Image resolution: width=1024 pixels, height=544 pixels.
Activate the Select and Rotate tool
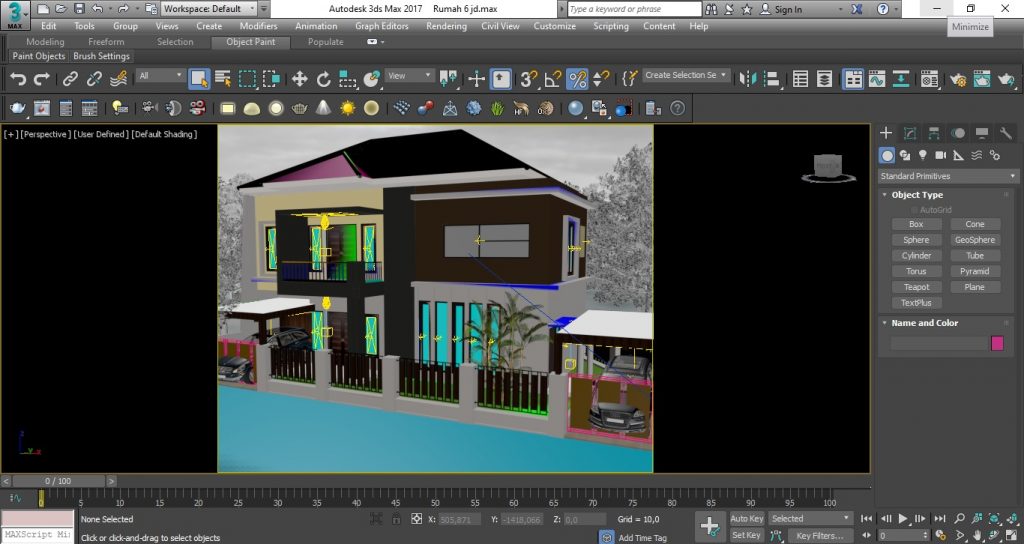click(323, 79)
